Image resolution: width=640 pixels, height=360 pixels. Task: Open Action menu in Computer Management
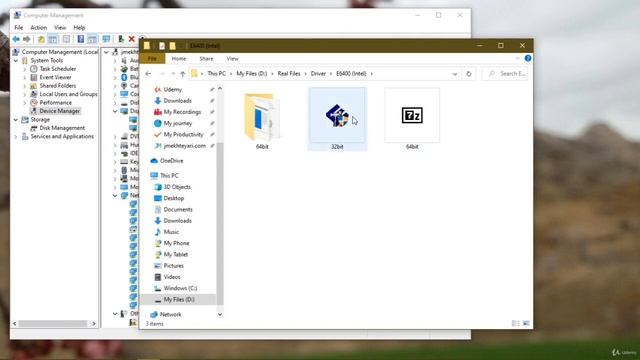38,28
